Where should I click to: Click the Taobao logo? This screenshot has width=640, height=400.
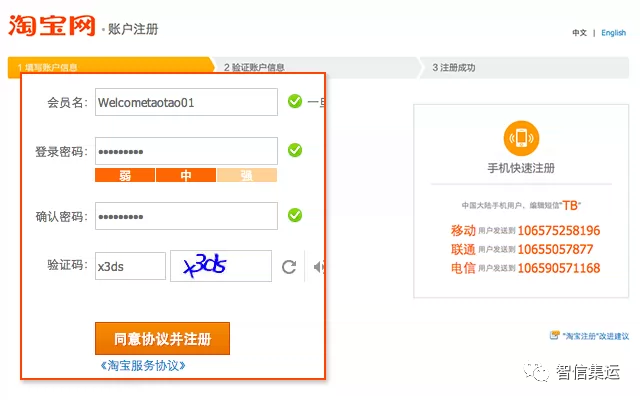coord(52,25)
